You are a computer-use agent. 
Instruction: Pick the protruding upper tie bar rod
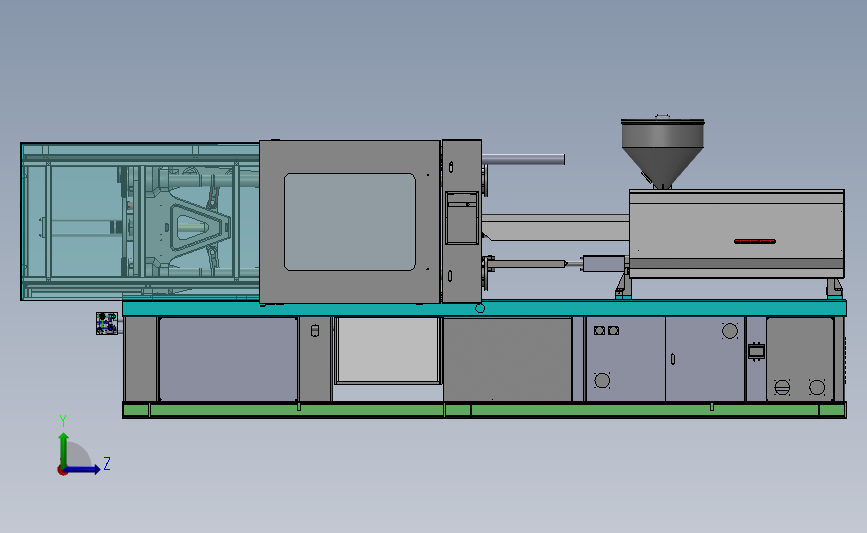(523, 159)
